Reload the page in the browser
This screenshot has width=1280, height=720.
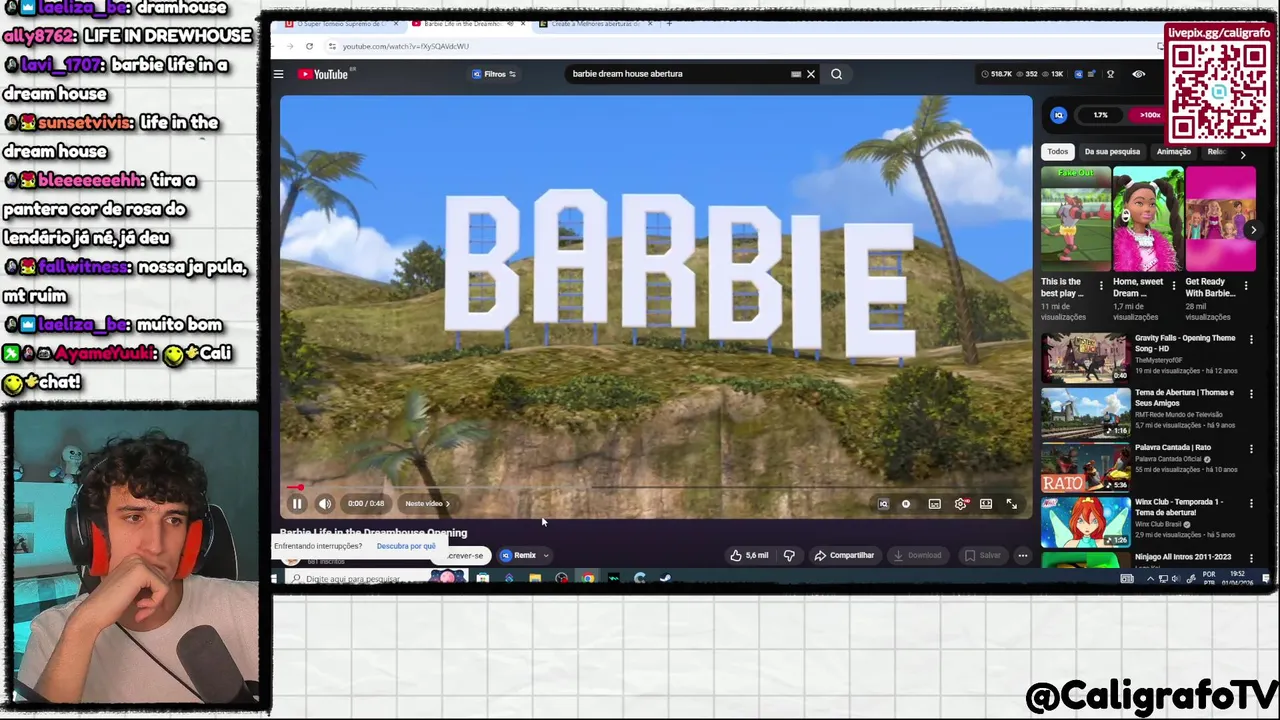click(x=309, y=46)
